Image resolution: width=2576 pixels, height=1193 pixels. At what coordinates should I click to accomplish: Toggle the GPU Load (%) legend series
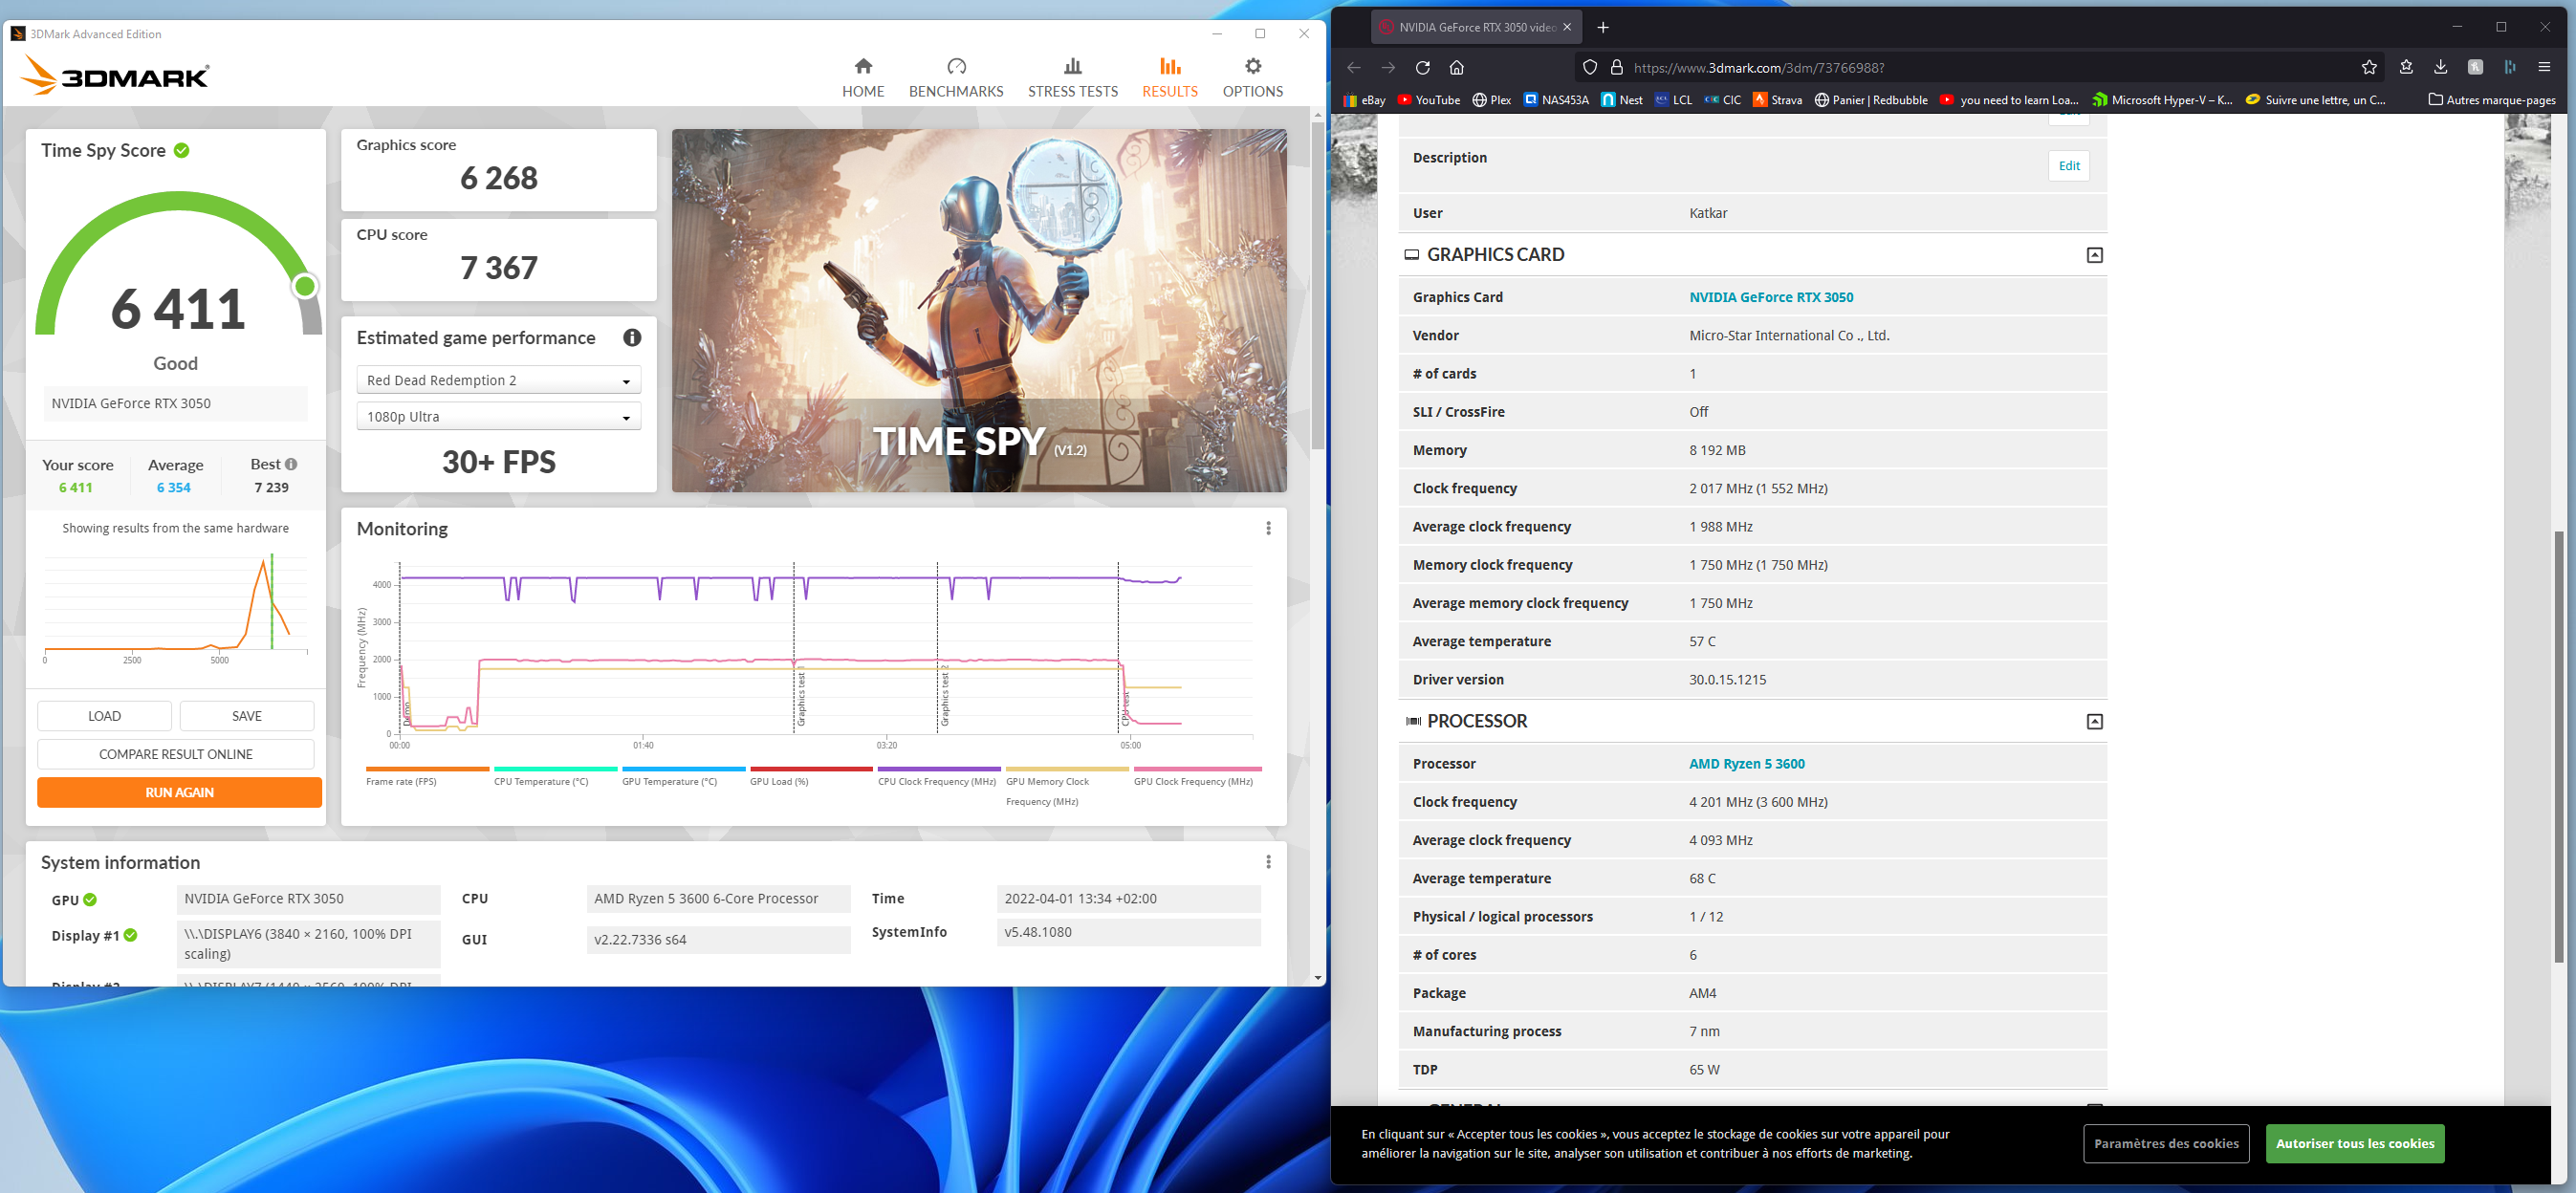[811, 777]
